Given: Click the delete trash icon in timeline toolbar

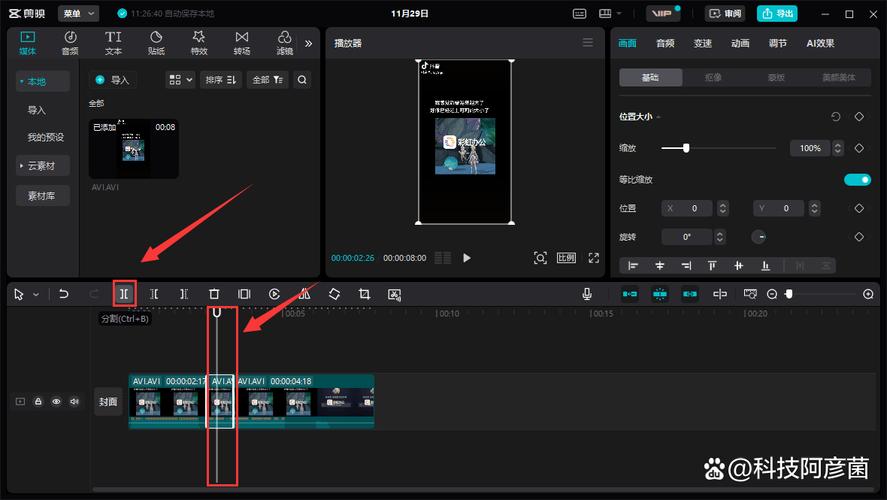Looking at the screenshot, I should point(214,294).
